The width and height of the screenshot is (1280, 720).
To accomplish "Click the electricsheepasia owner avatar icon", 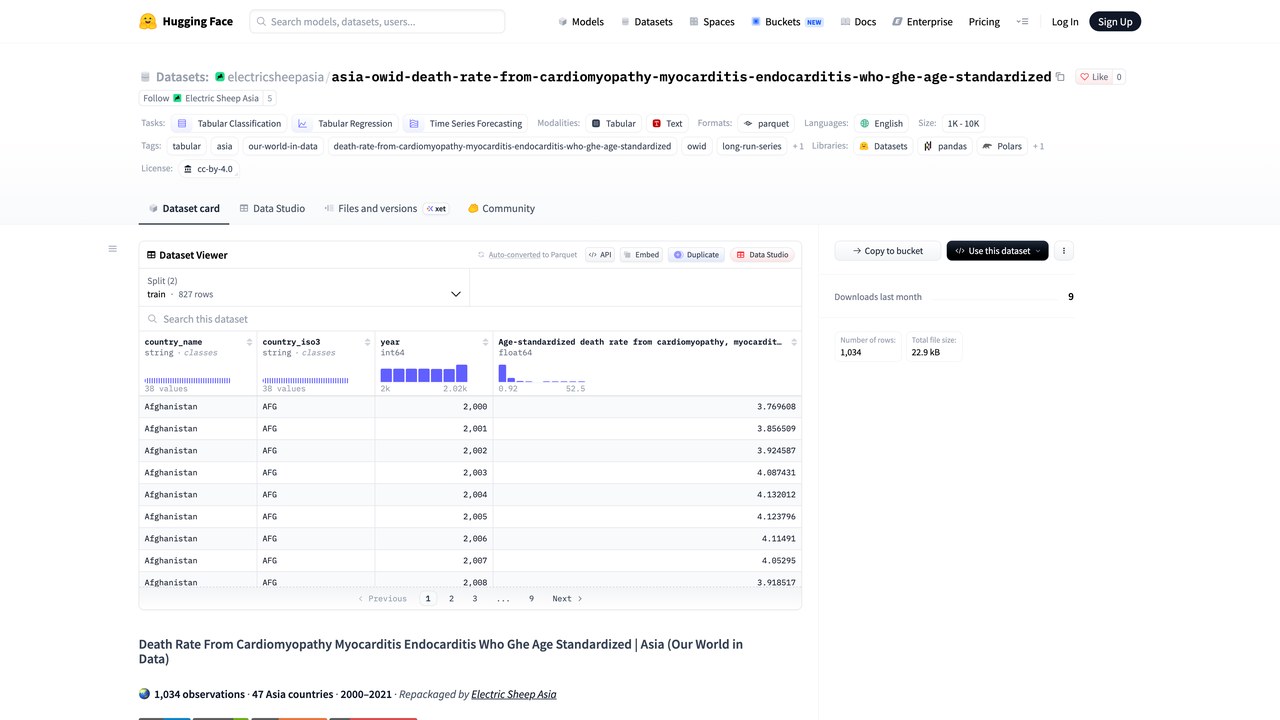I will pyautogui.click(x=220, y=77).
